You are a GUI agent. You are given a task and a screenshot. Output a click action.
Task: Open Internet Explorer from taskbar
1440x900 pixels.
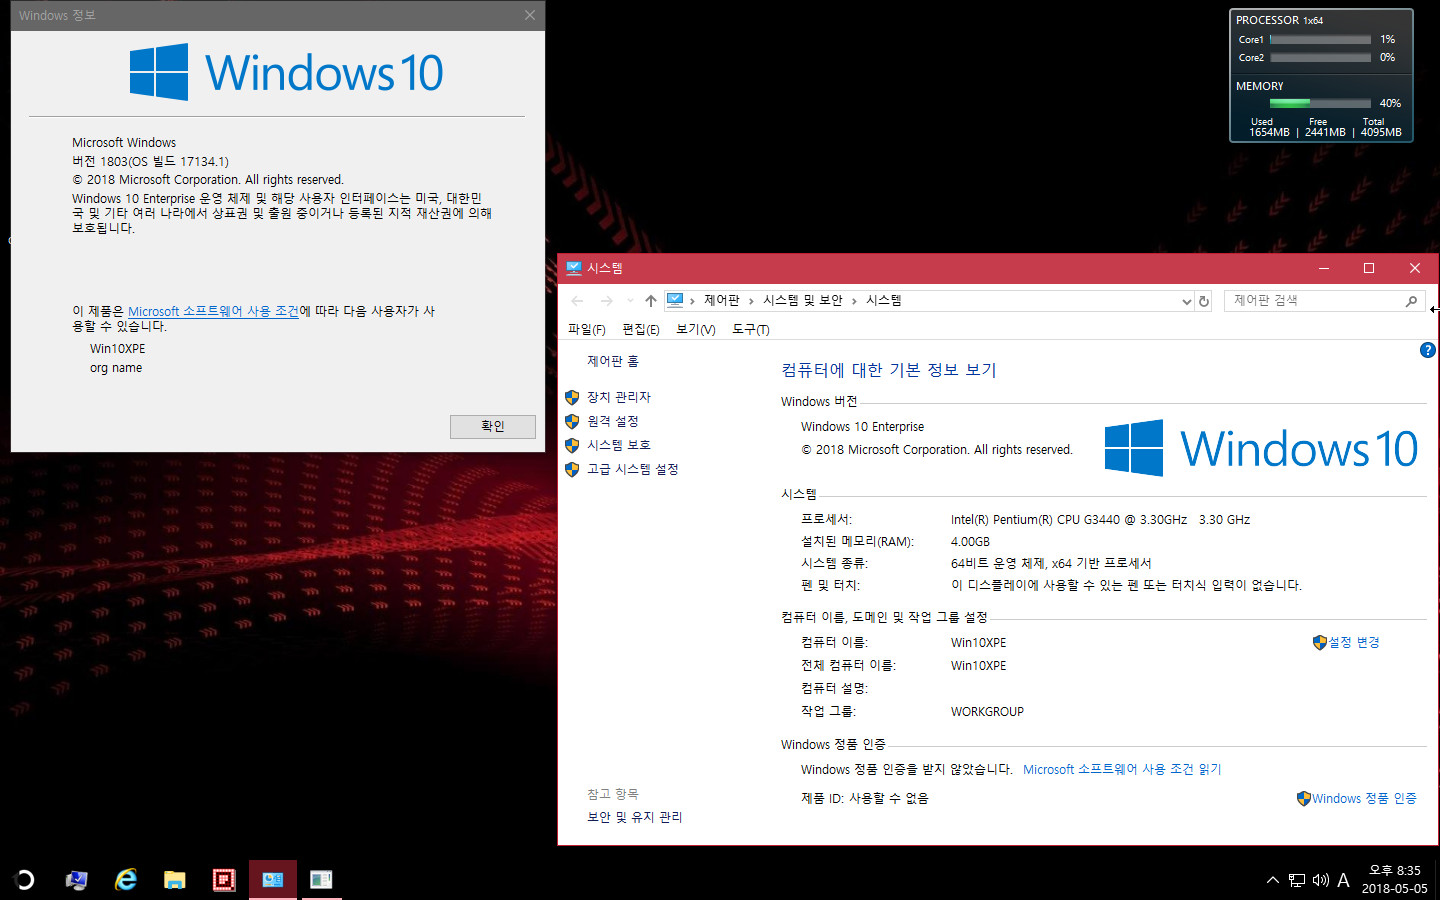(126, 879)
